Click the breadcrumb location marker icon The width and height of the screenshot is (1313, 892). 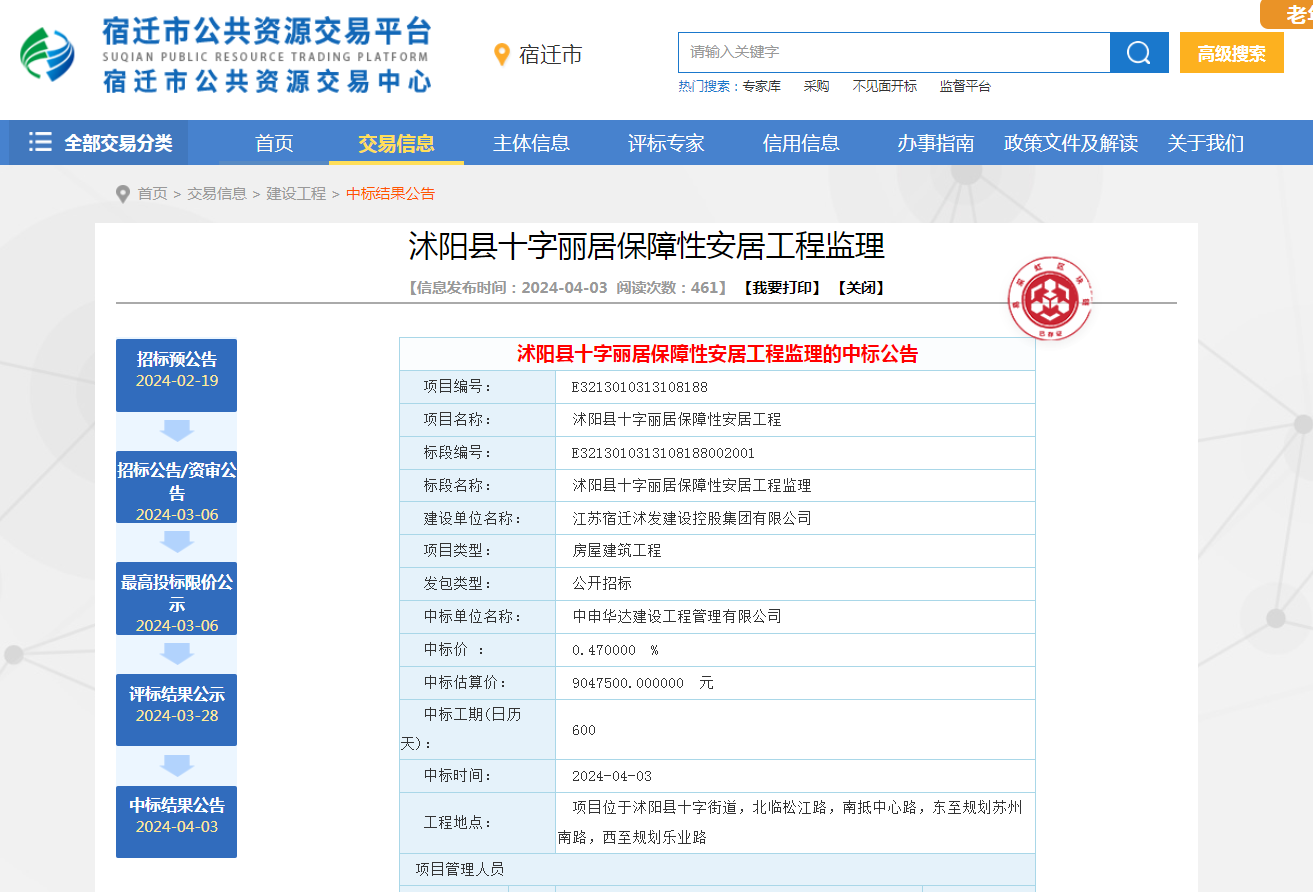pos(123,194)
